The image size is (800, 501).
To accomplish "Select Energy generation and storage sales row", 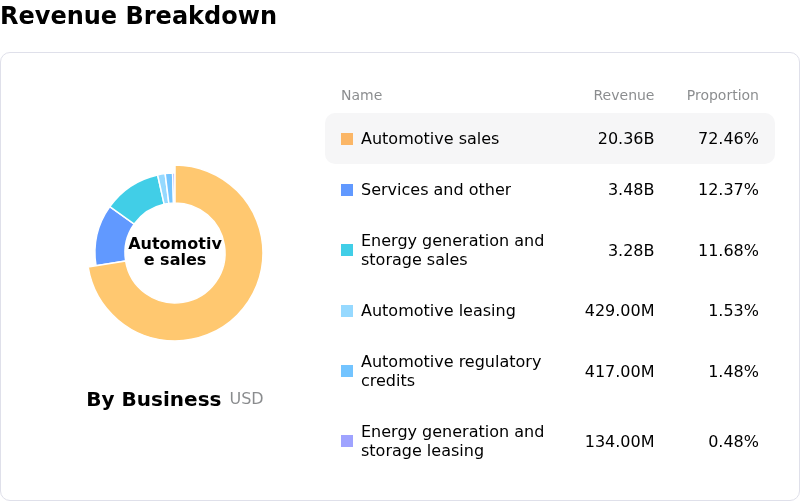I will 452,250.
